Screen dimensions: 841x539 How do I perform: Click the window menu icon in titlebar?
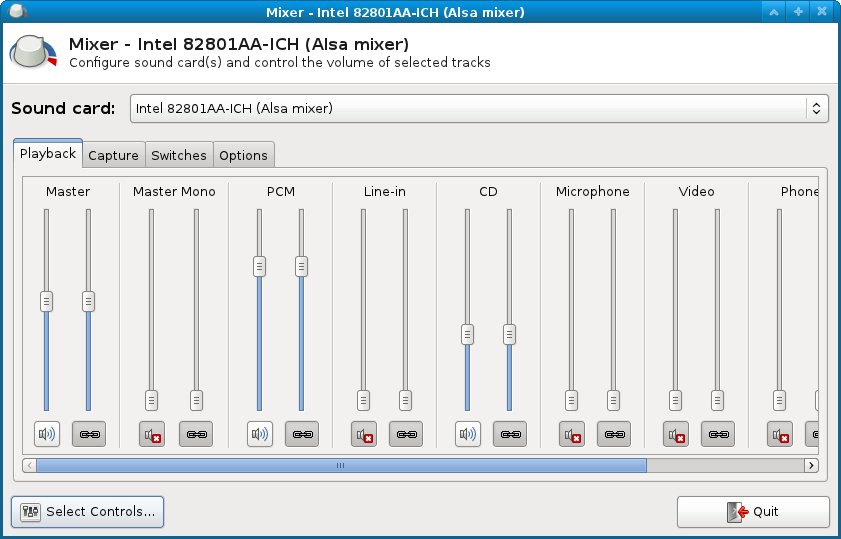click(x=18, y=11)
